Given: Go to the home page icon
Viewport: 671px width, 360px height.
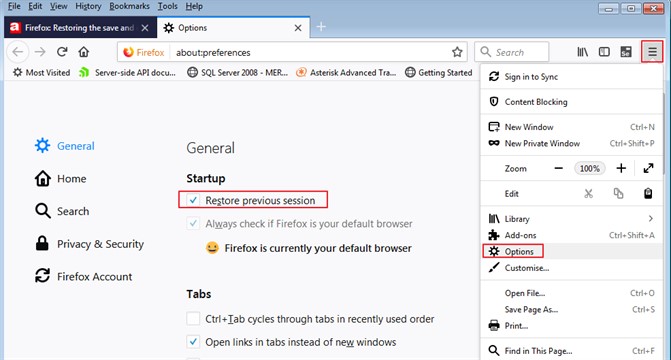Looking at the screenshot, I should (84, 52).
